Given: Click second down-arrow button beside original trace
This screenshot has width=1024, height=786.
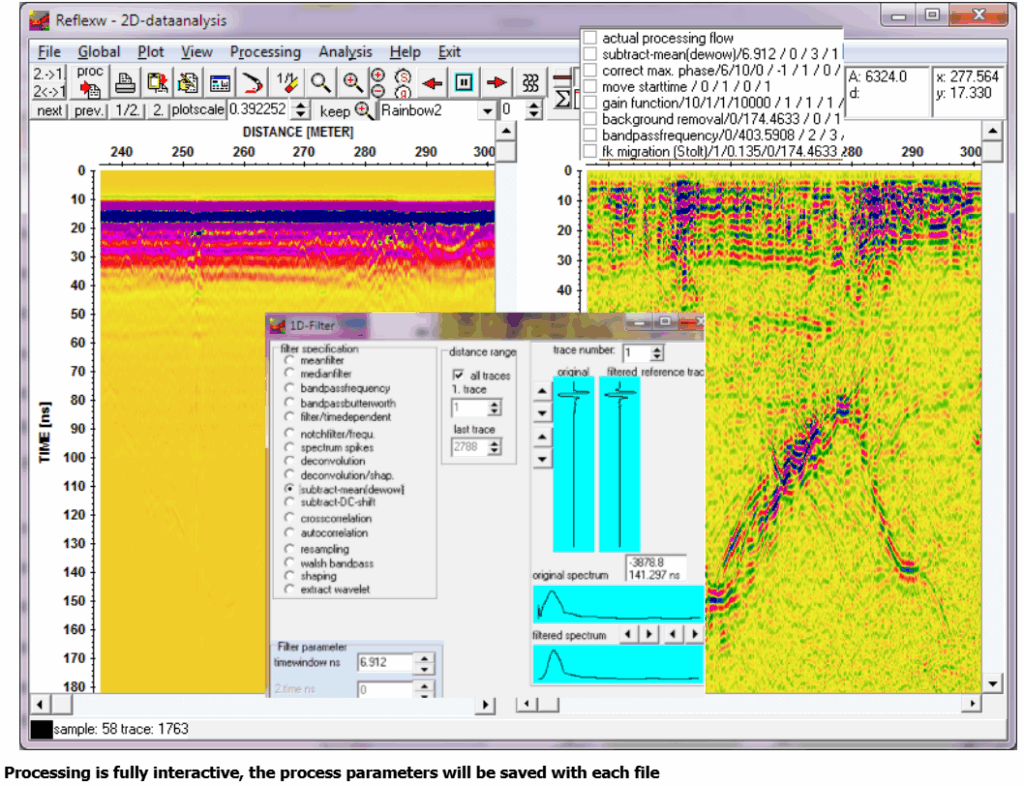Looking at the screenshot, I should 542,460.
